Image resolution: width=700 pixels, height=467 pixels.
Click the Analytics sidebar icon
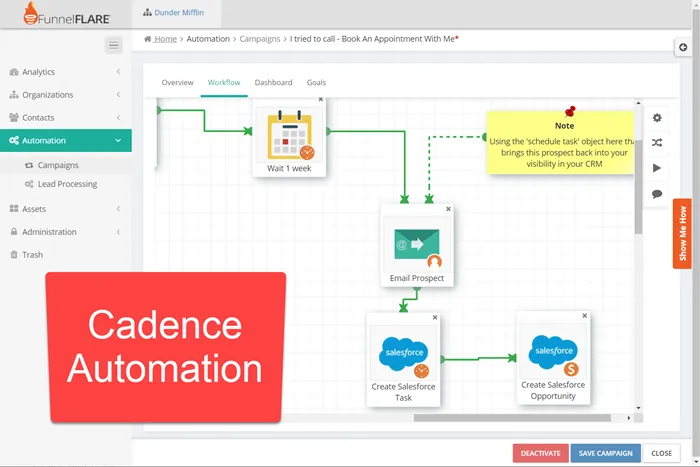pyautogui.click(x=14, y=72)
